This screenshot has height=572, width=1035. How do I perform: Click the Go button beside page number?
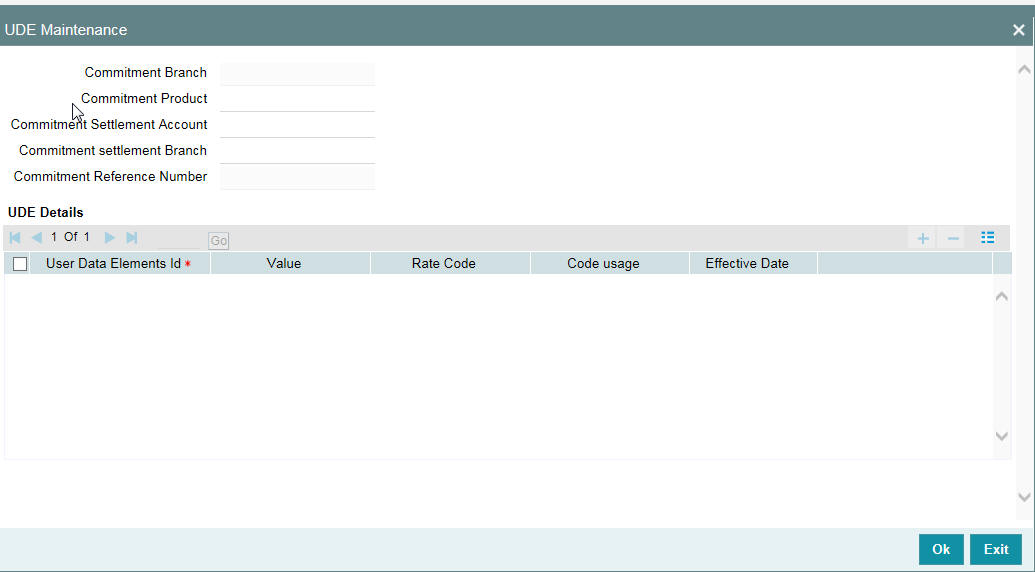(x=218, y=241)
